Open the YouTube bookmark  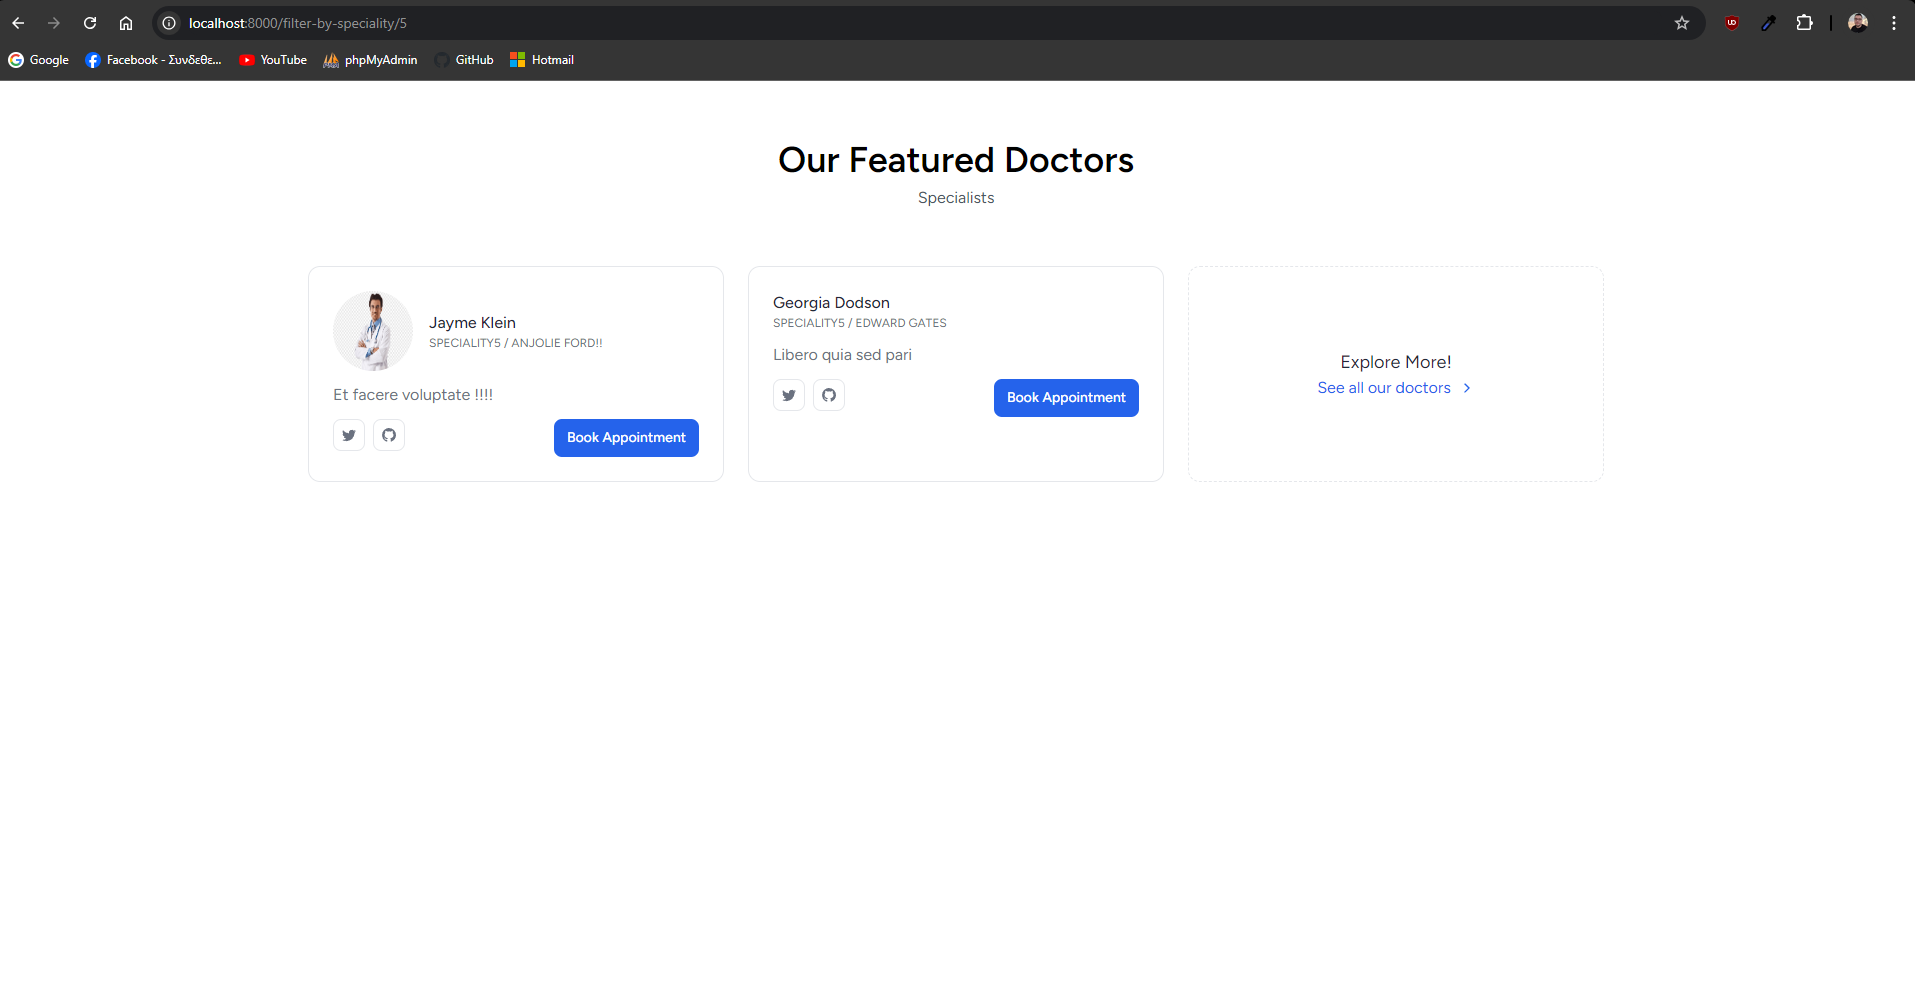tap(273, 60)
